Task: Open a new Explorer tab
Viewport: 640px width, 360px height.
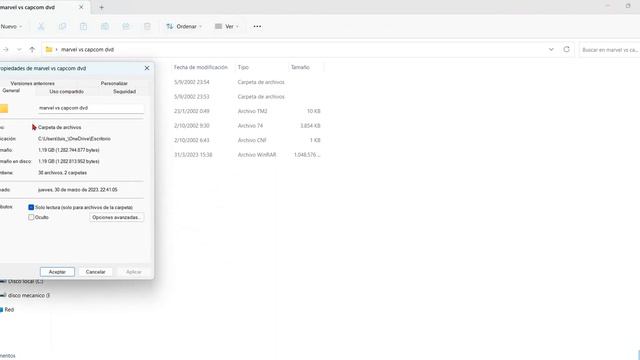Action: (102, 7)
